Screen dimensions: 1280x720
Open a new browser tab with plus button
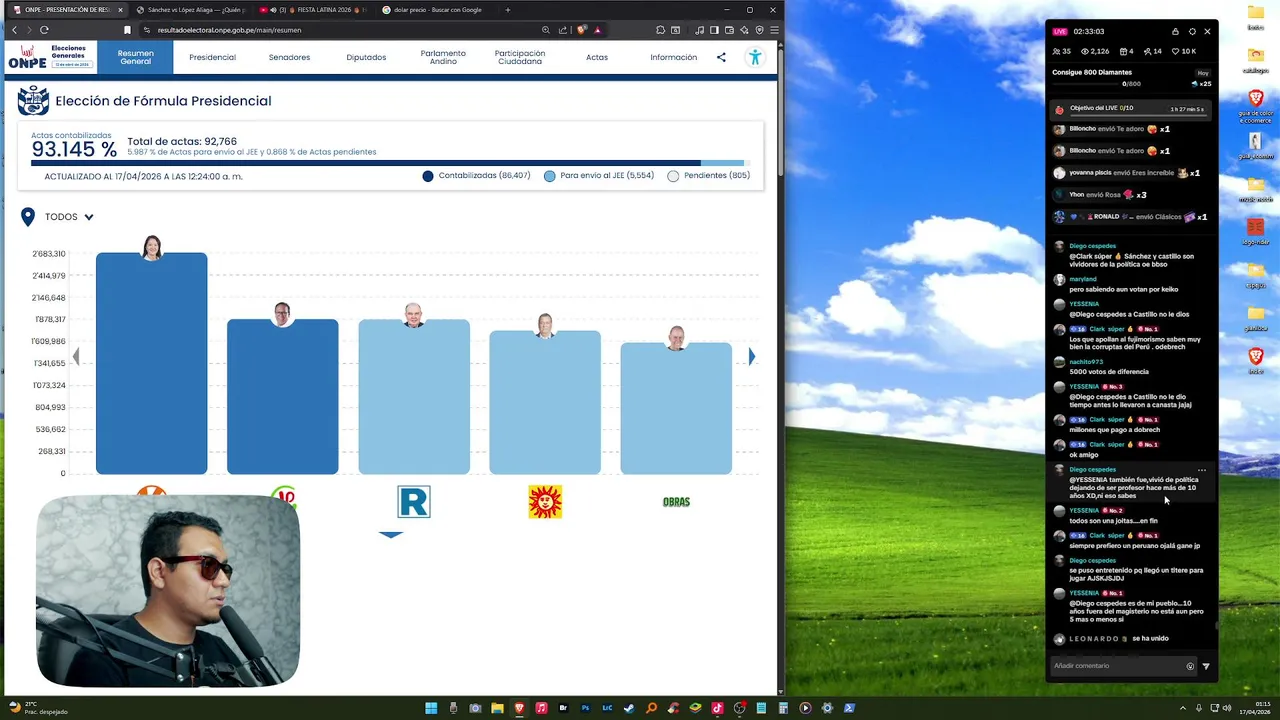pos(507,10)
